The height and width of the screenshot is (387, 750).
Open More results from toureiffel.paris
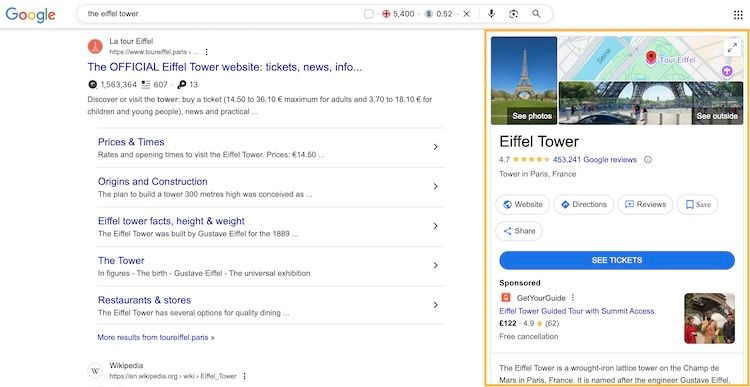(156, 337)
